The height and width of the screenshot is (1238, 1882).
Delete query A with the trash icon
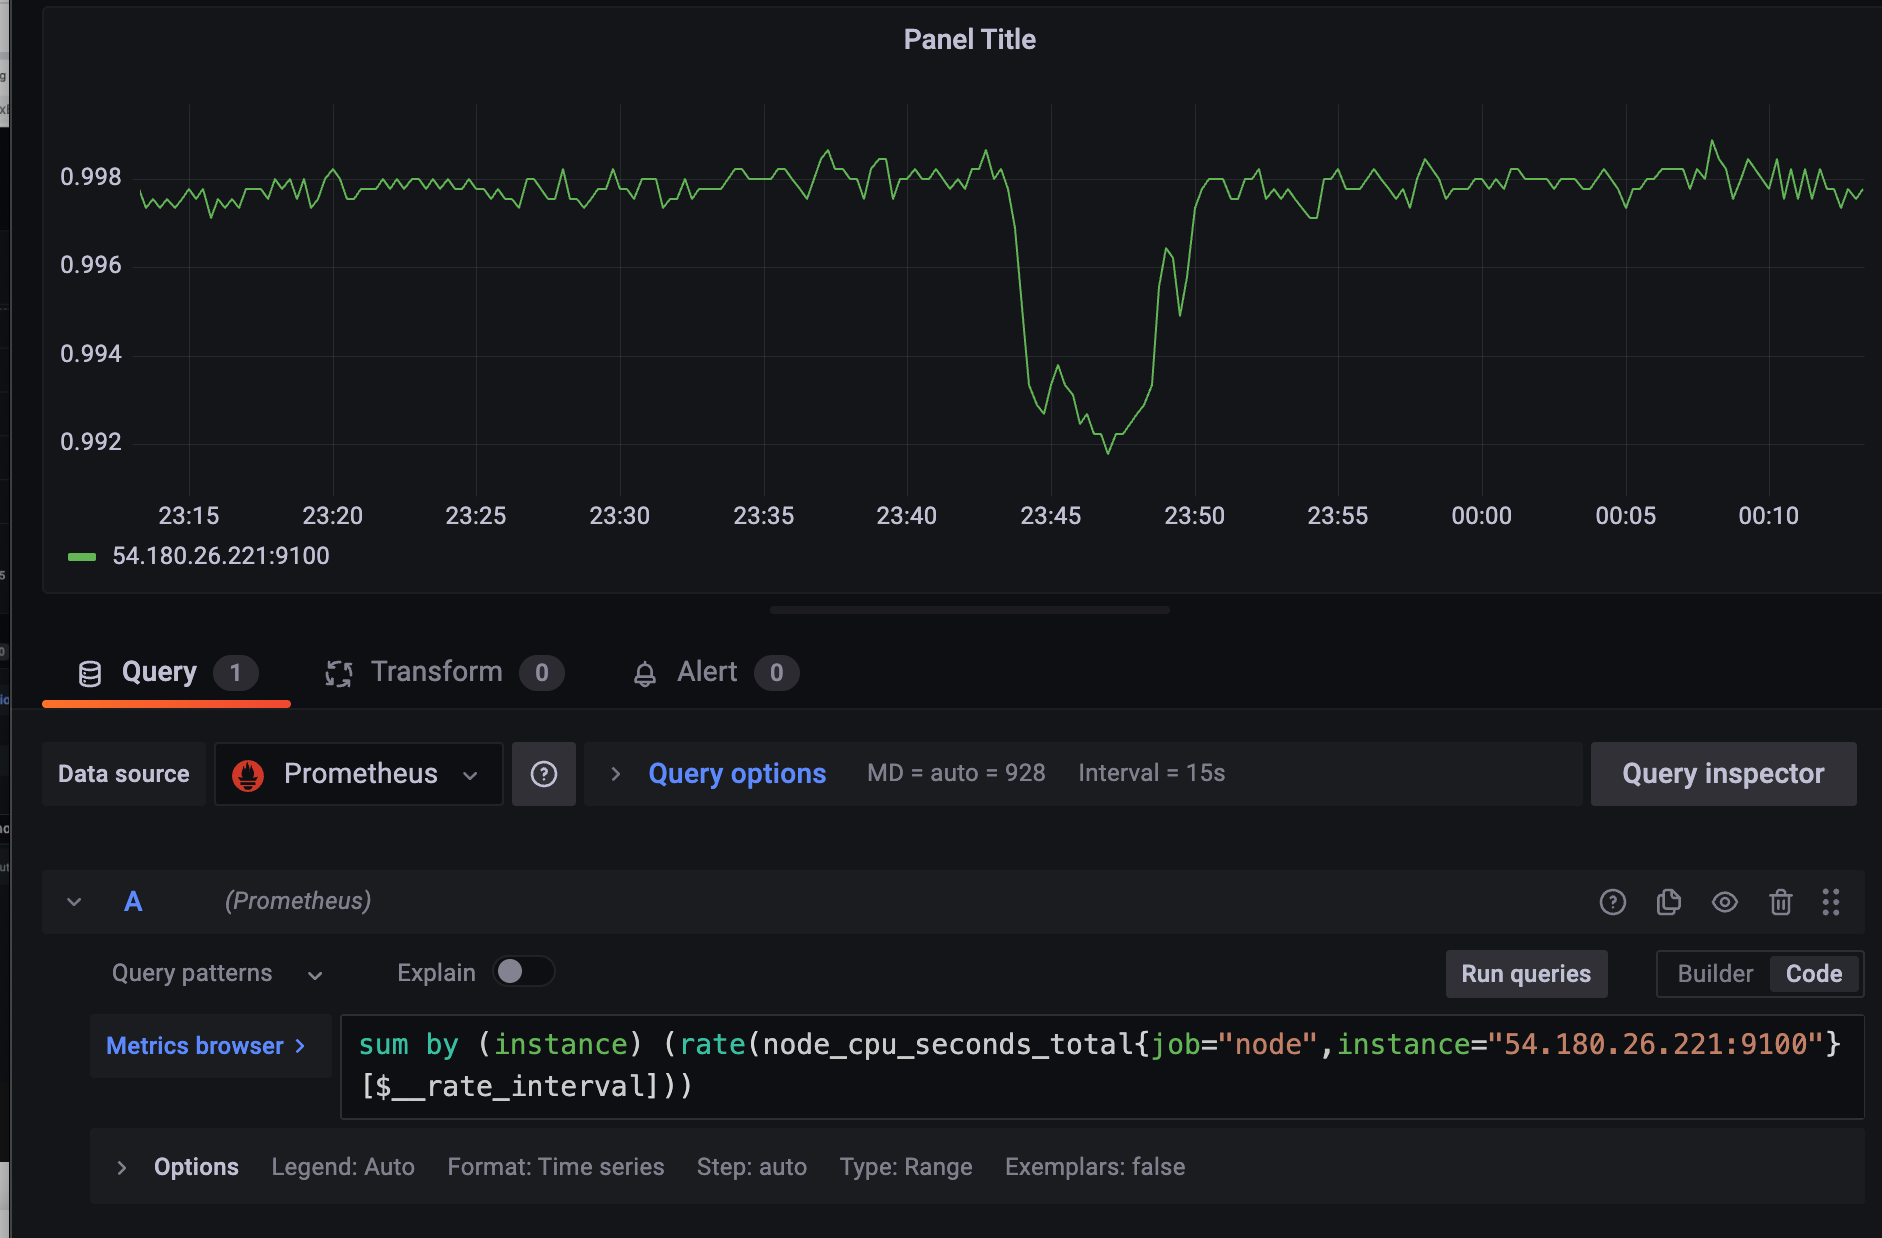(1780, 902)
